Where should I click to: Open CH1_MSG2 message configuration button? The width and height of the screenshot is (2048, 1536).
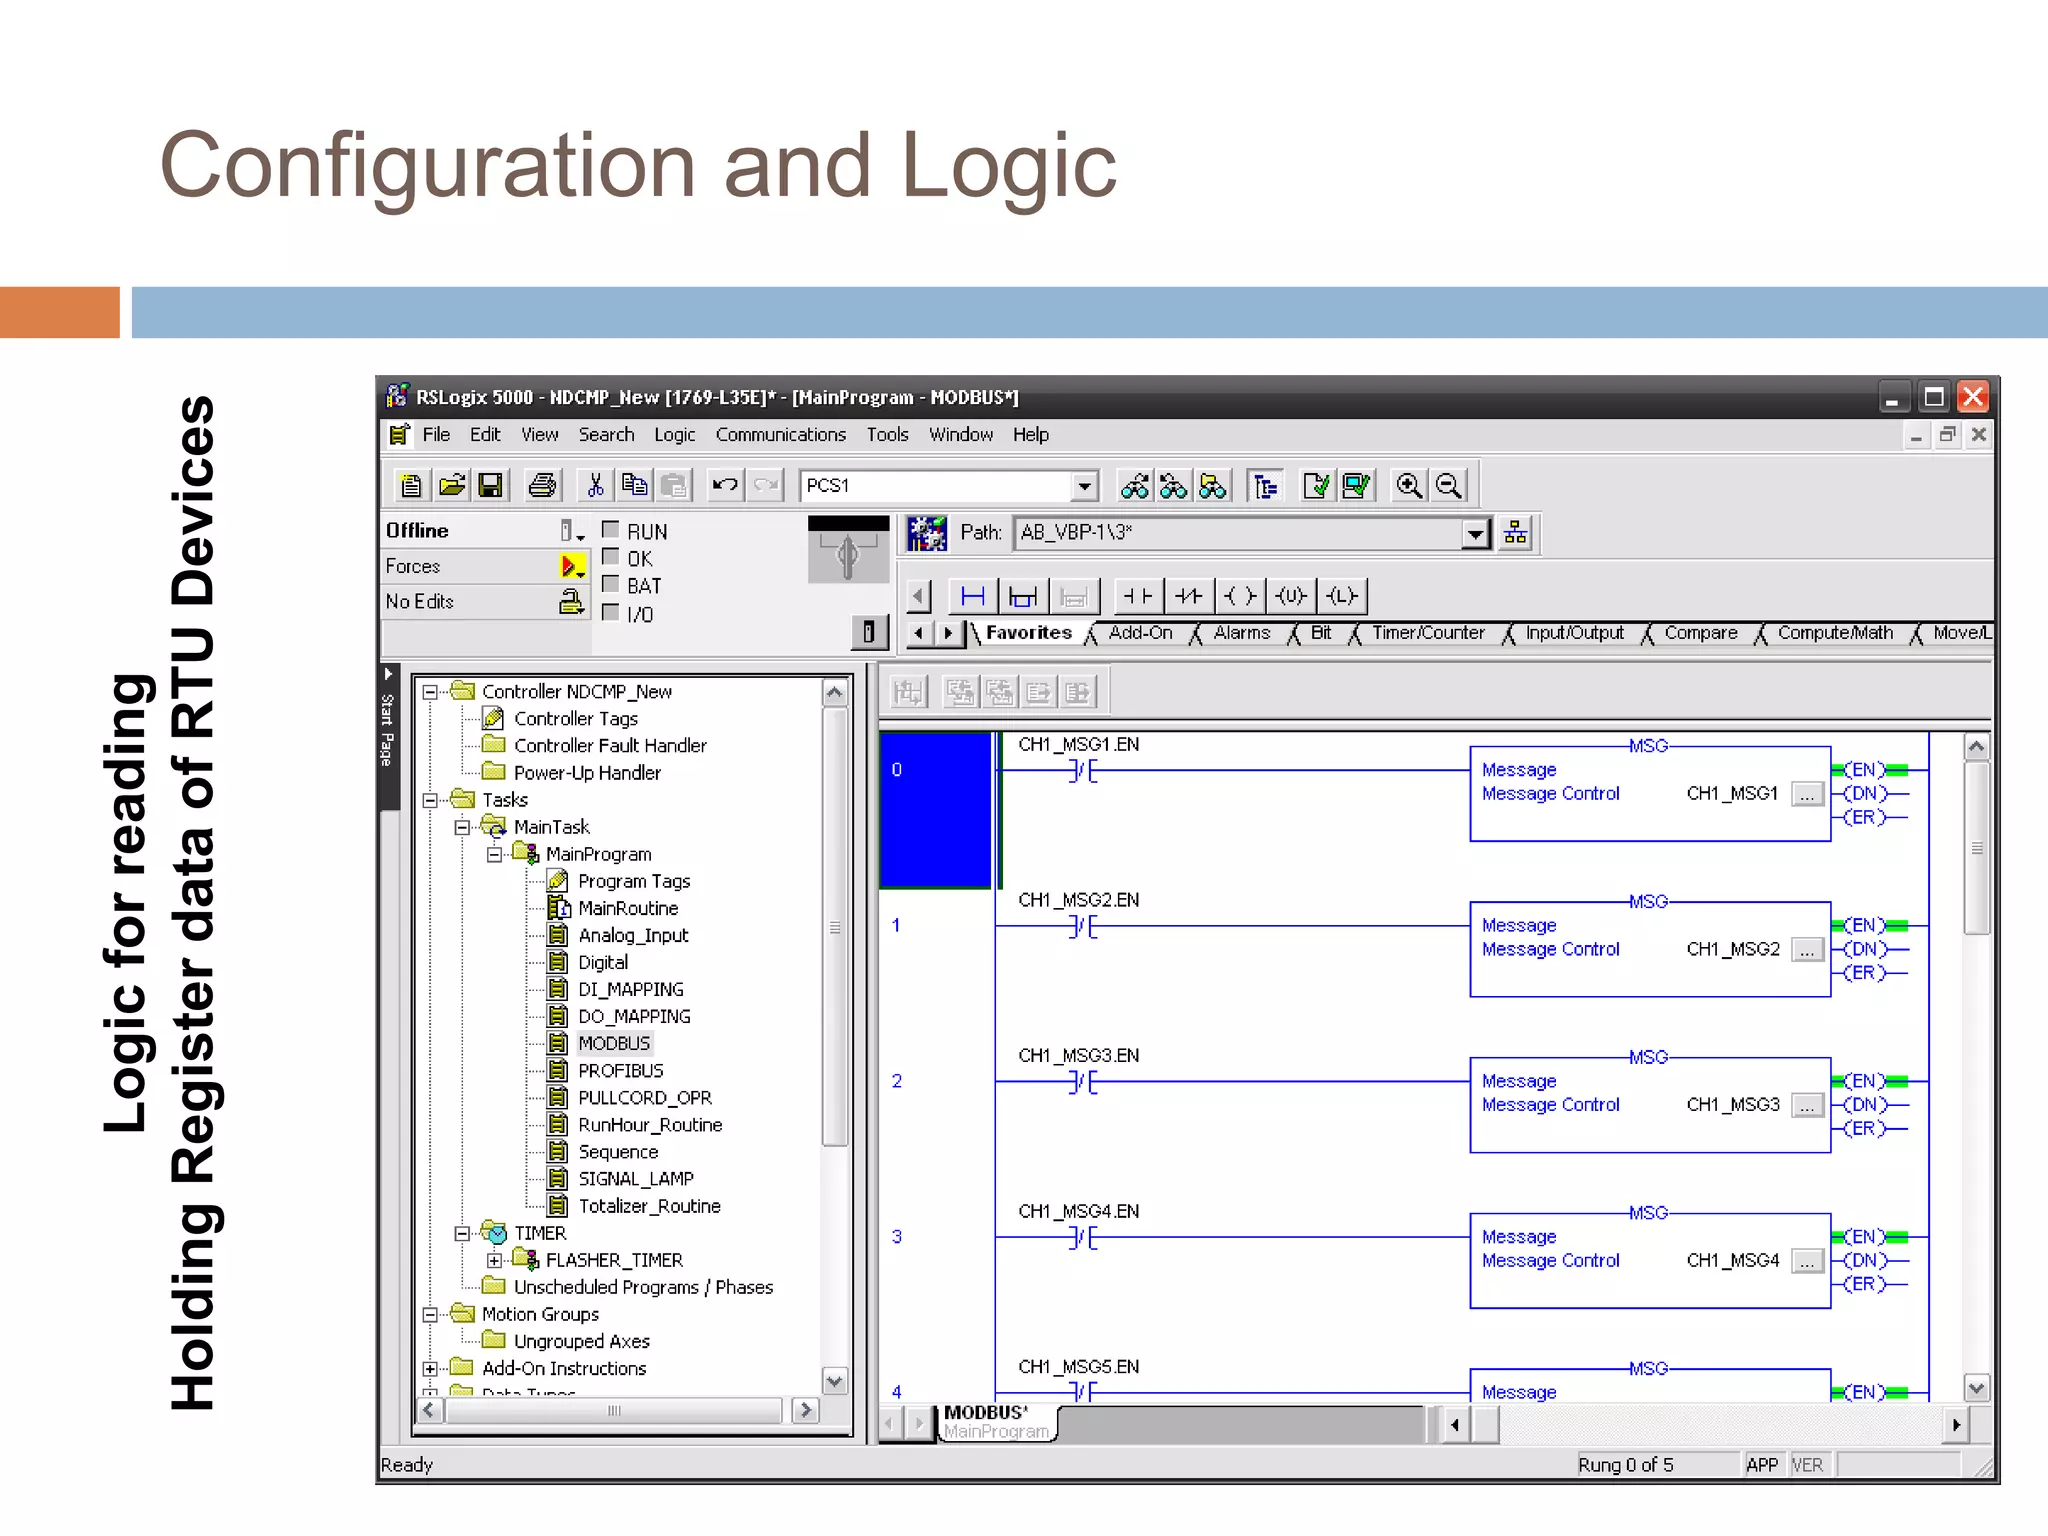[x=1807, y=950]
